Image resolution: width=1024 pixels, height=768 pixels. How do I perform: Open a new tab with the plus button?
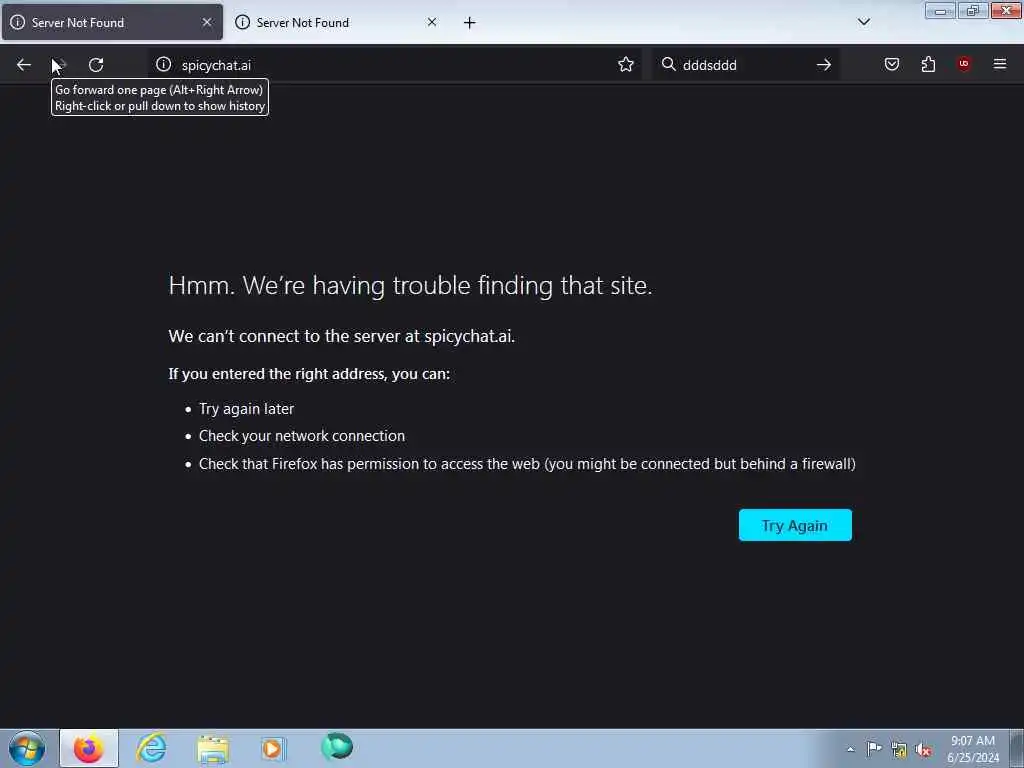click(x=470, y=23)
